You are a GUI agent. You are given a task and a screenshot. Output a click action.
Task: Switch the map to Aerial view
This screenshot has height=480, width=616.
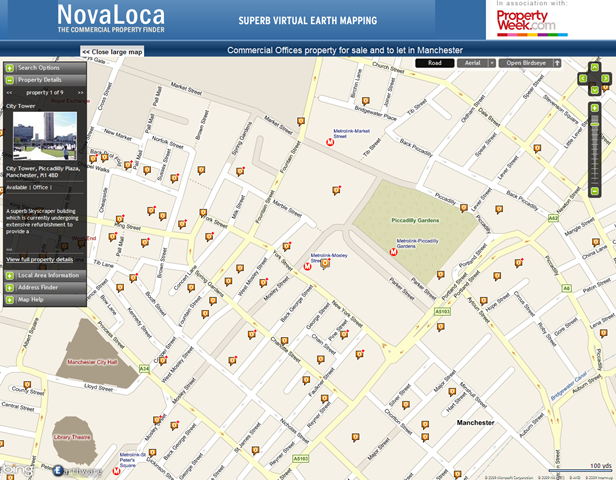tap(472, 63)
